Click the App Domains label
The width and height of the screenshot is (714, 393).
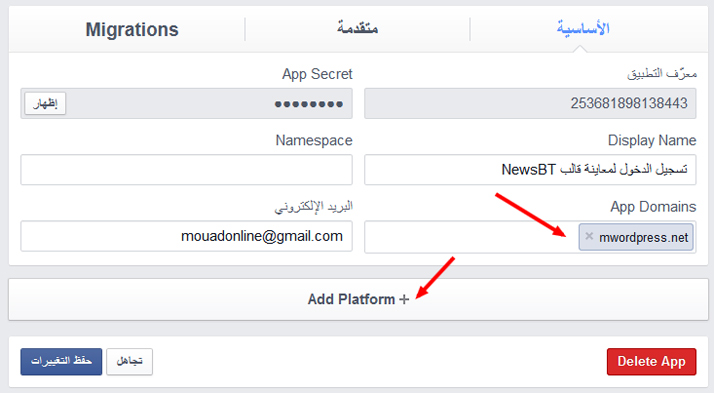(653, 207)
